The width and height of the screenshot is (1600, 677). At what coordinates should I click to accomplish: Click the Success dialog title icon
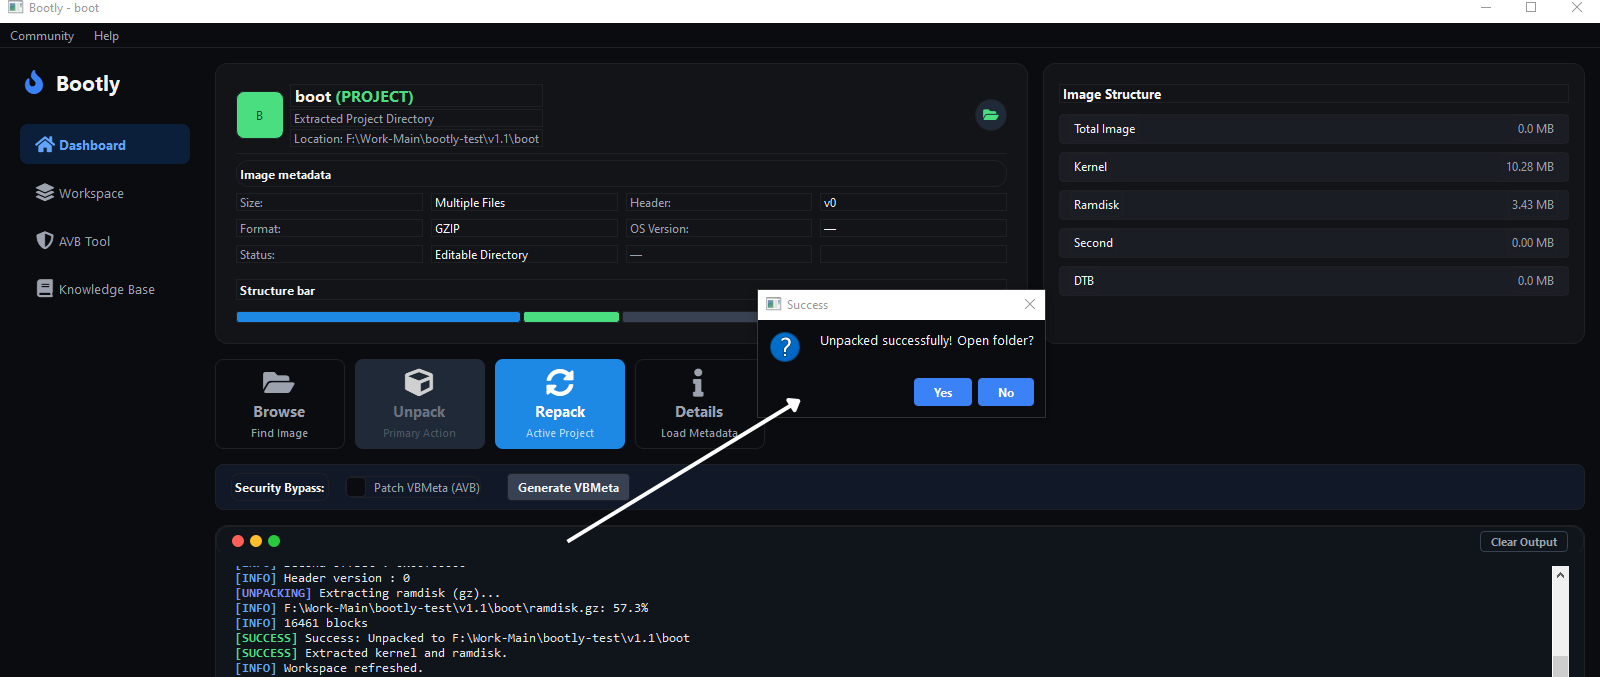tap(773, 304)
